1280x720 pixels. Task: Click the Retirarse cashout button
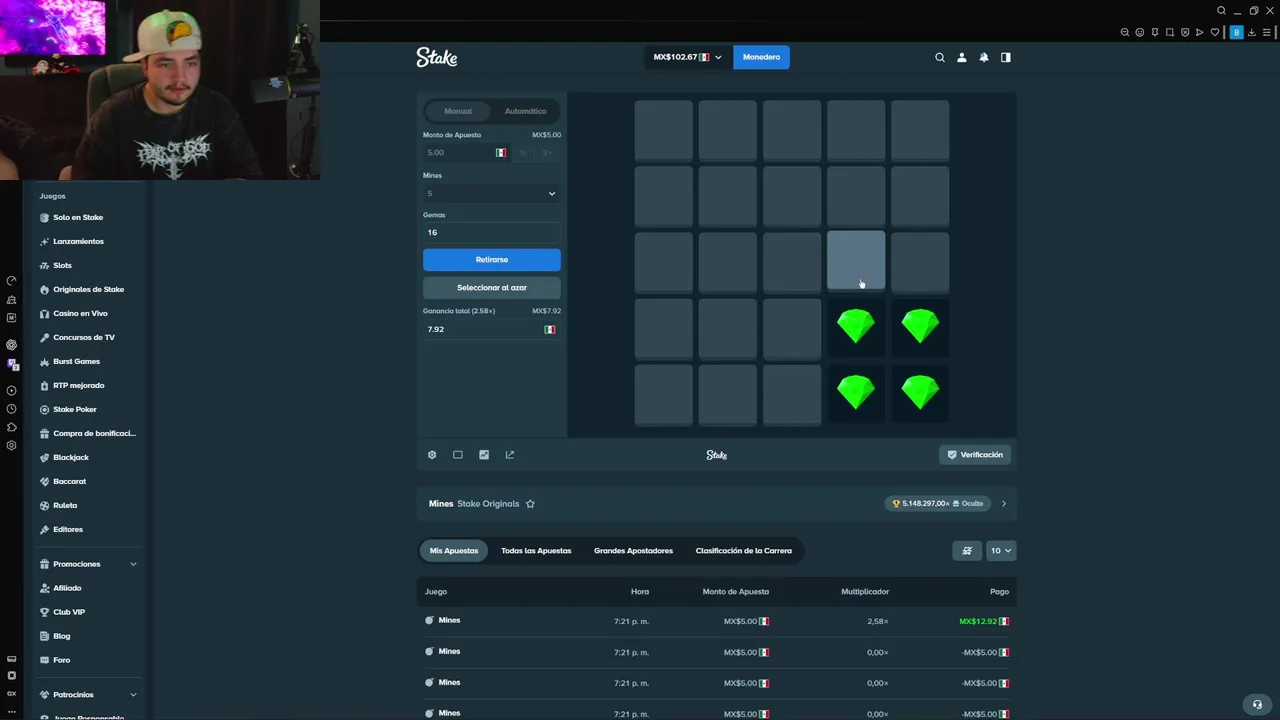(x=491, y=260)
